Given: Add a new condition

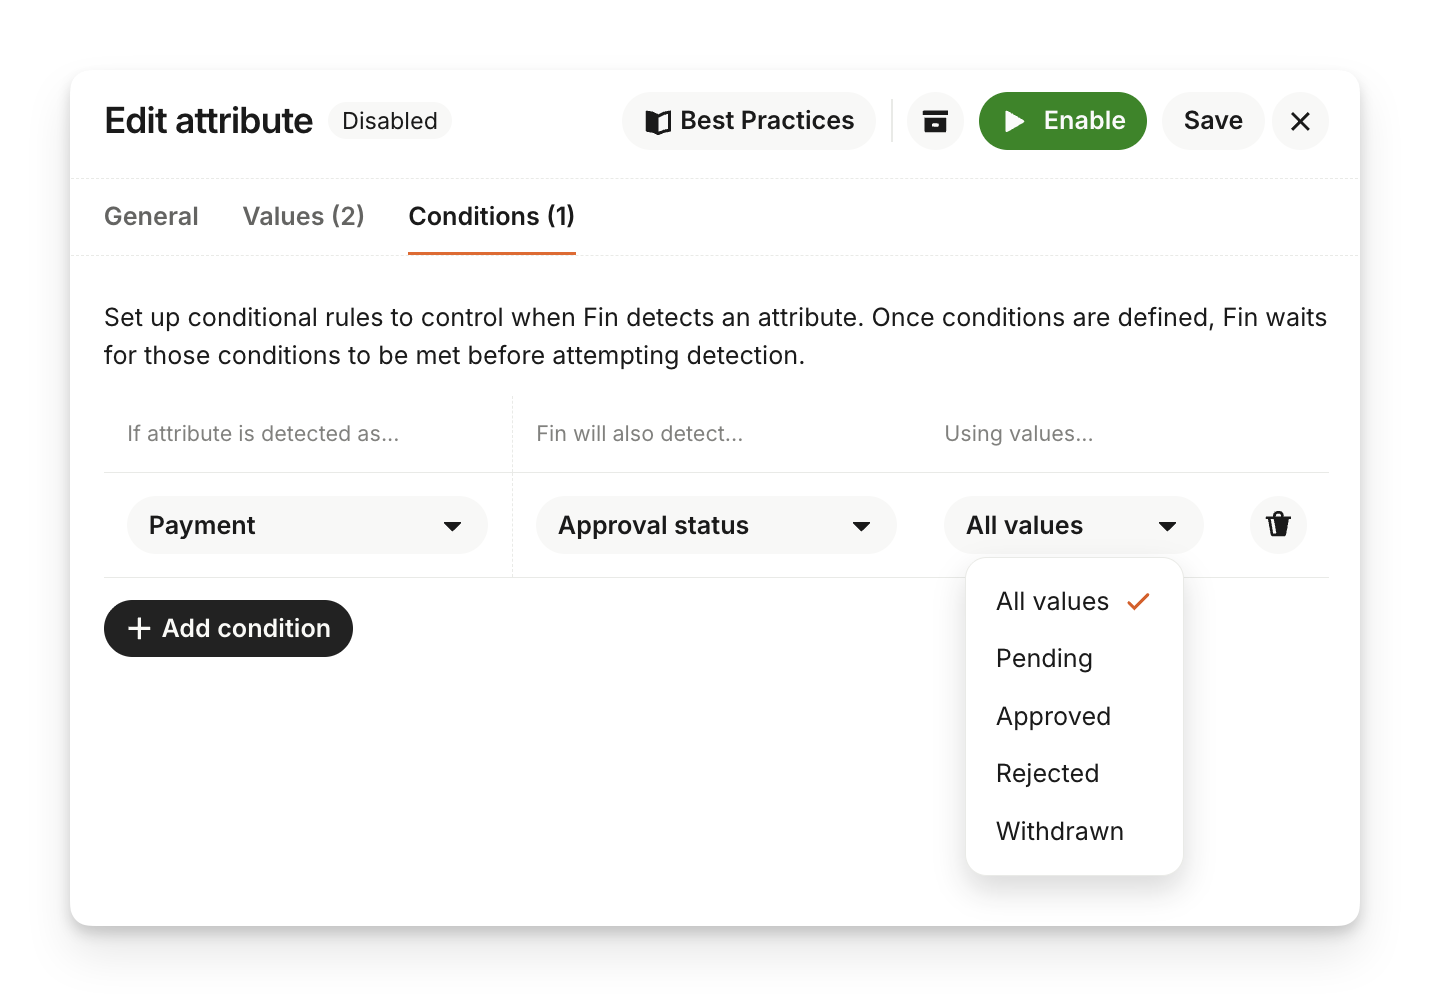Looking at the screenshot, I should pos(228,628).
